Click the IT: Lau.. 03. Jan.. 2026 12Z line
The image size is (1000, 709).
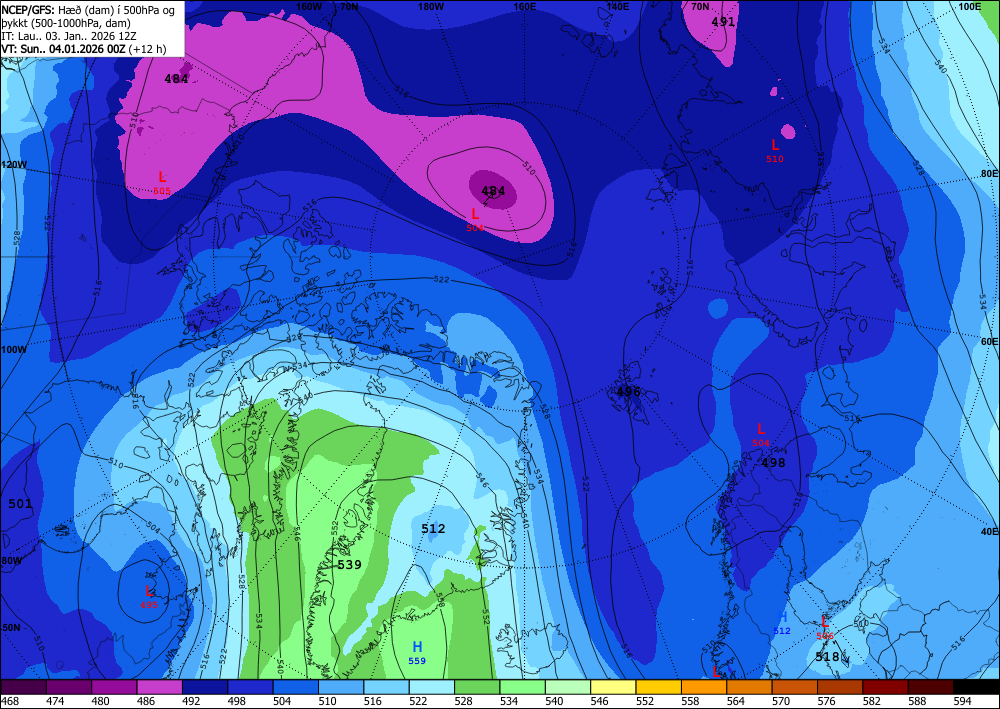pos(69,36)
